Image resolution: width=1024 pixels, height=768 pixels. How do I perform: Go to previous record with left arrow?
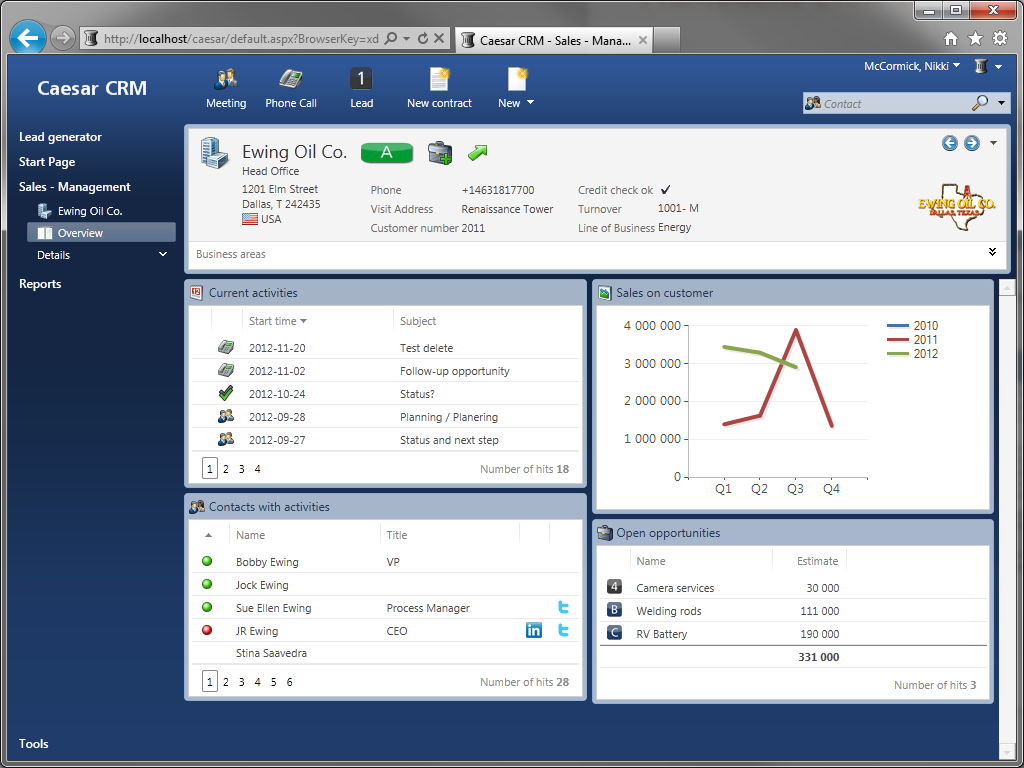click(x=950, y=143)
